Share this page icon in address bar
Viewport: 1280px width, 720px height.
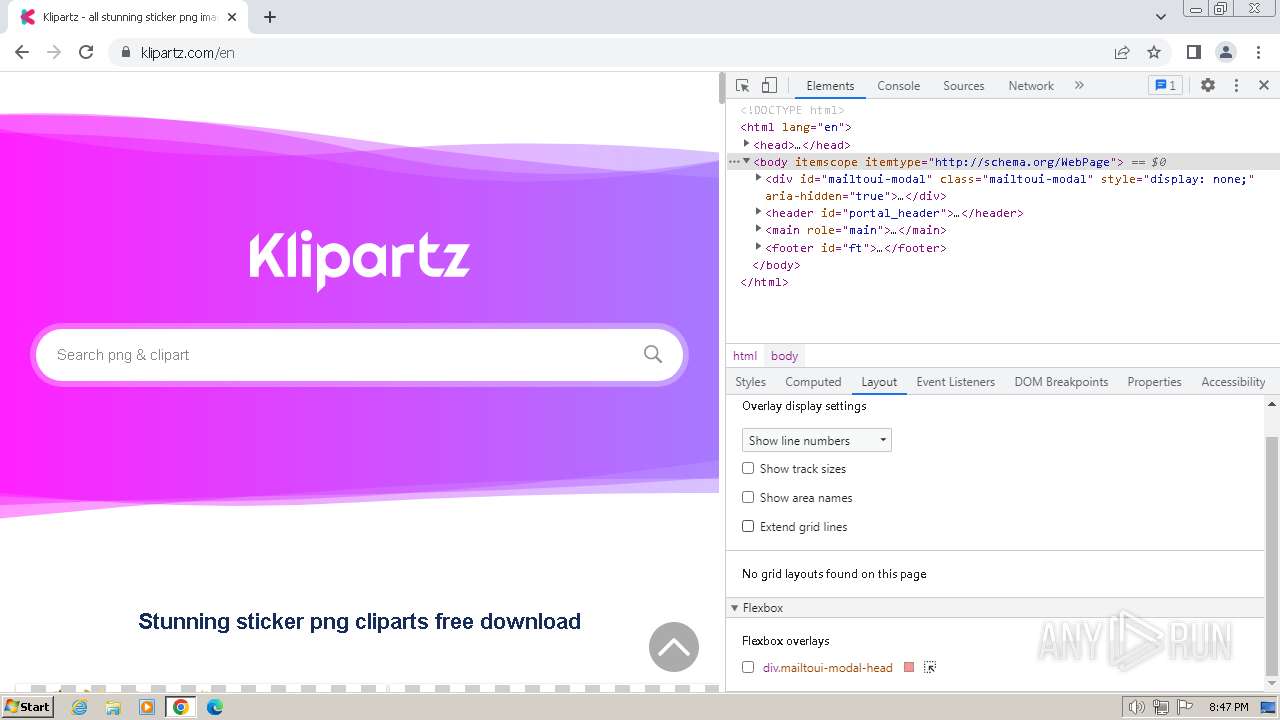[x=1122, y=52]
